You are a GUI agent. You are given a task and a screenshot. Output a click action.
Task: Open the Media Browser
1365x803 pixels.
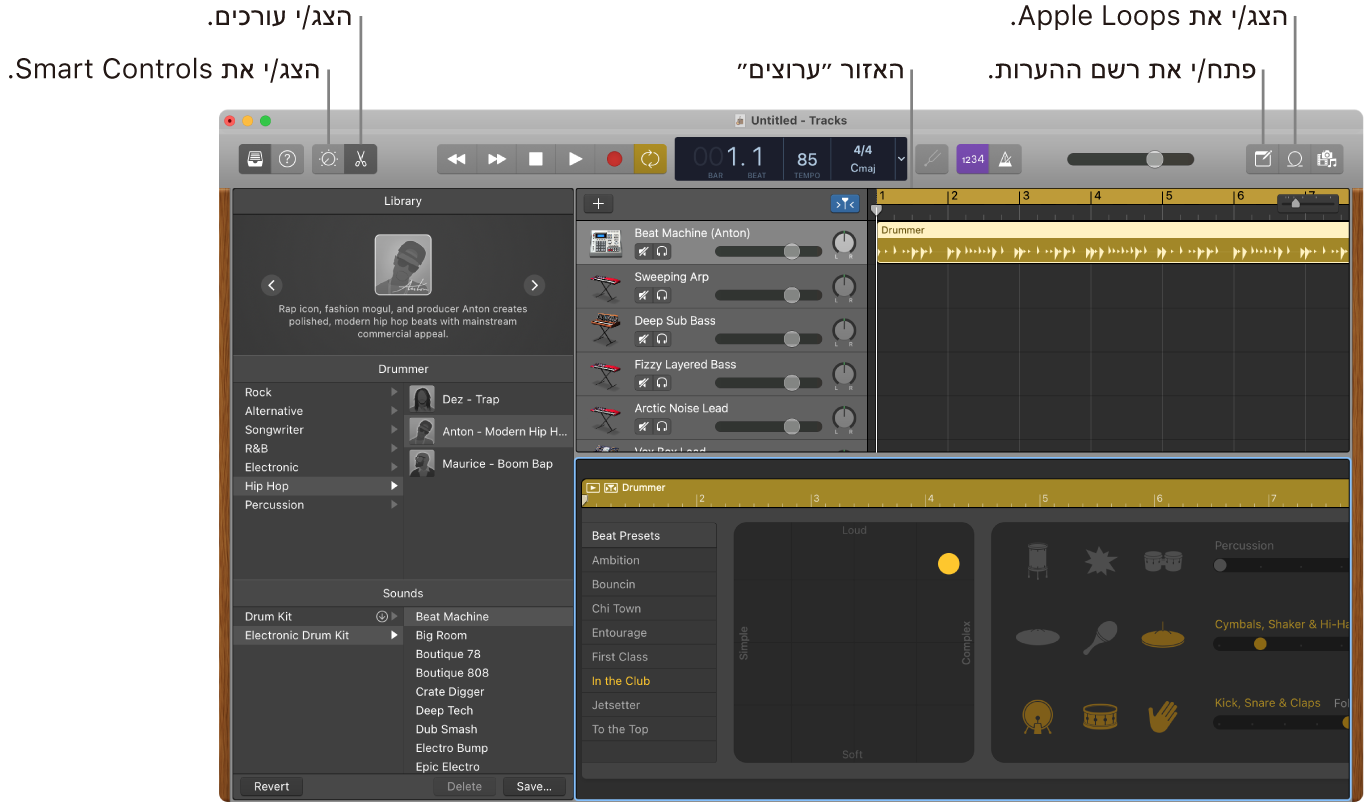1327,159
